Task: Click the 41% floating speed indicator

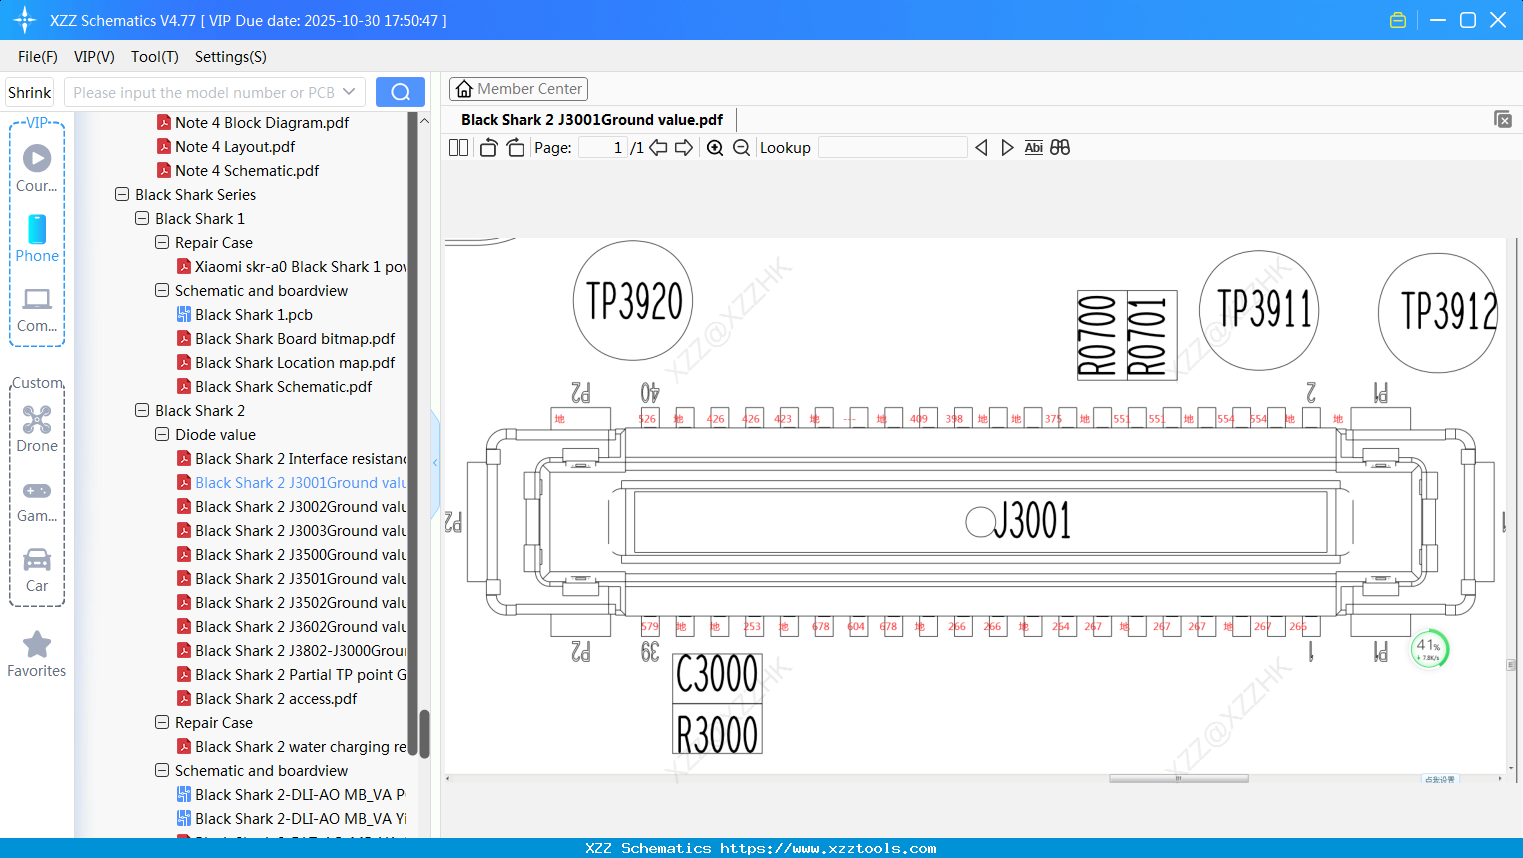Action: (x=1429, y=649)
